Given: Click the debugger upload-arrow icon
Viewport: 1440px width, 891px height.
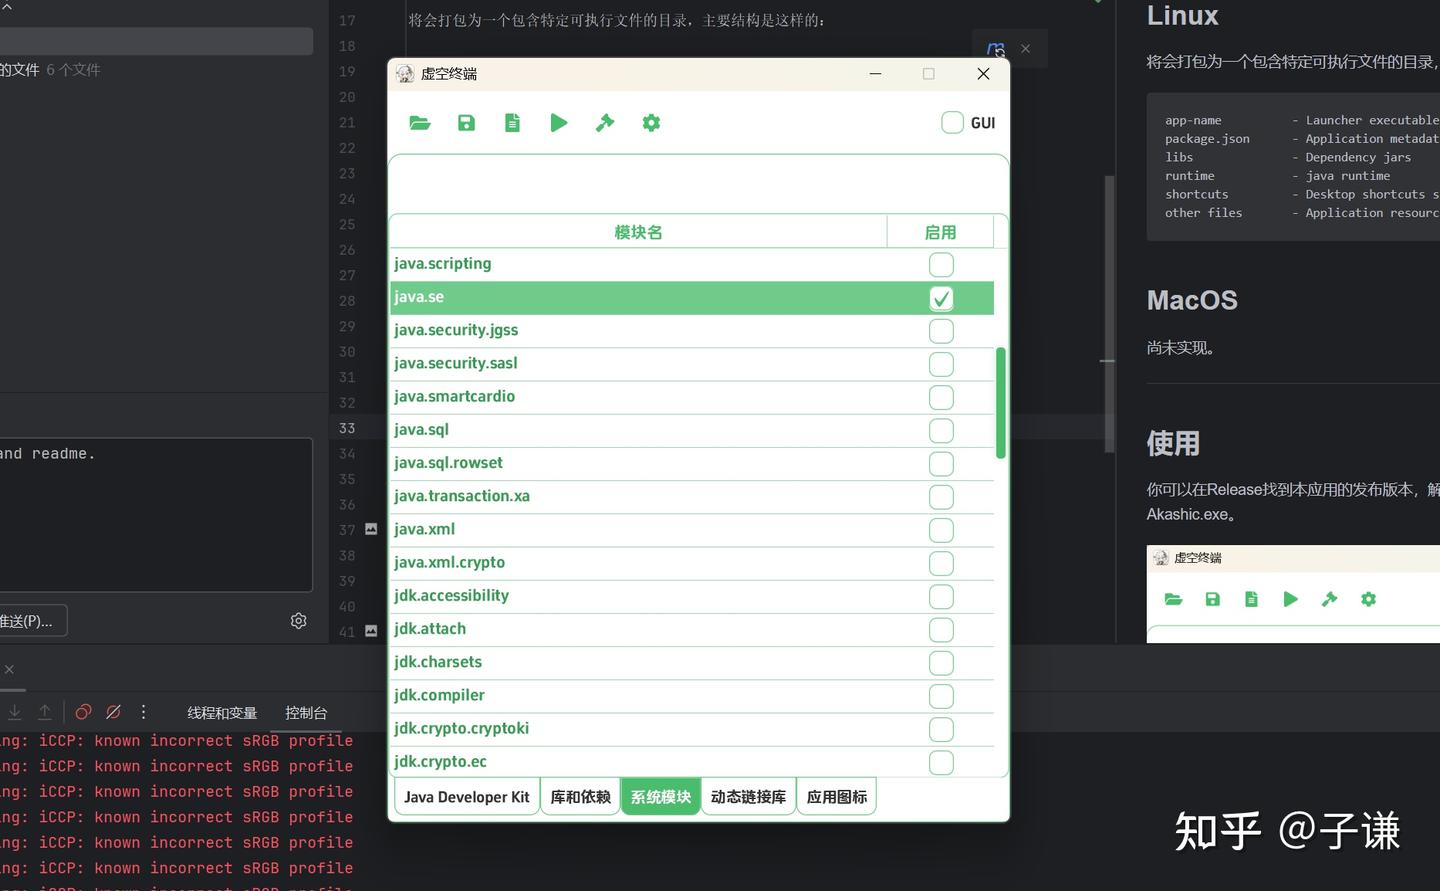Looking at the screenshot, I should point(45,712).
